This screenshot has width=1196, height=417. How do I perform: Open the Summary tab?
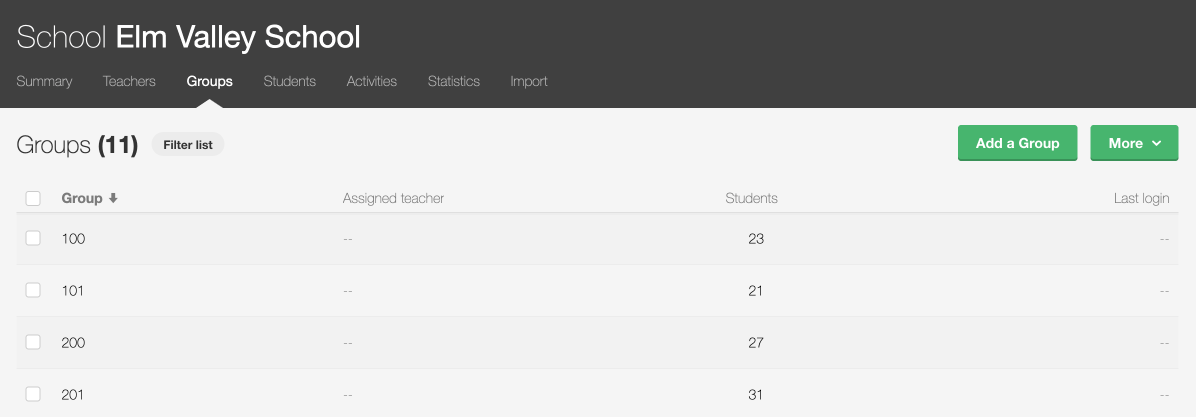[x=44, y=81]
